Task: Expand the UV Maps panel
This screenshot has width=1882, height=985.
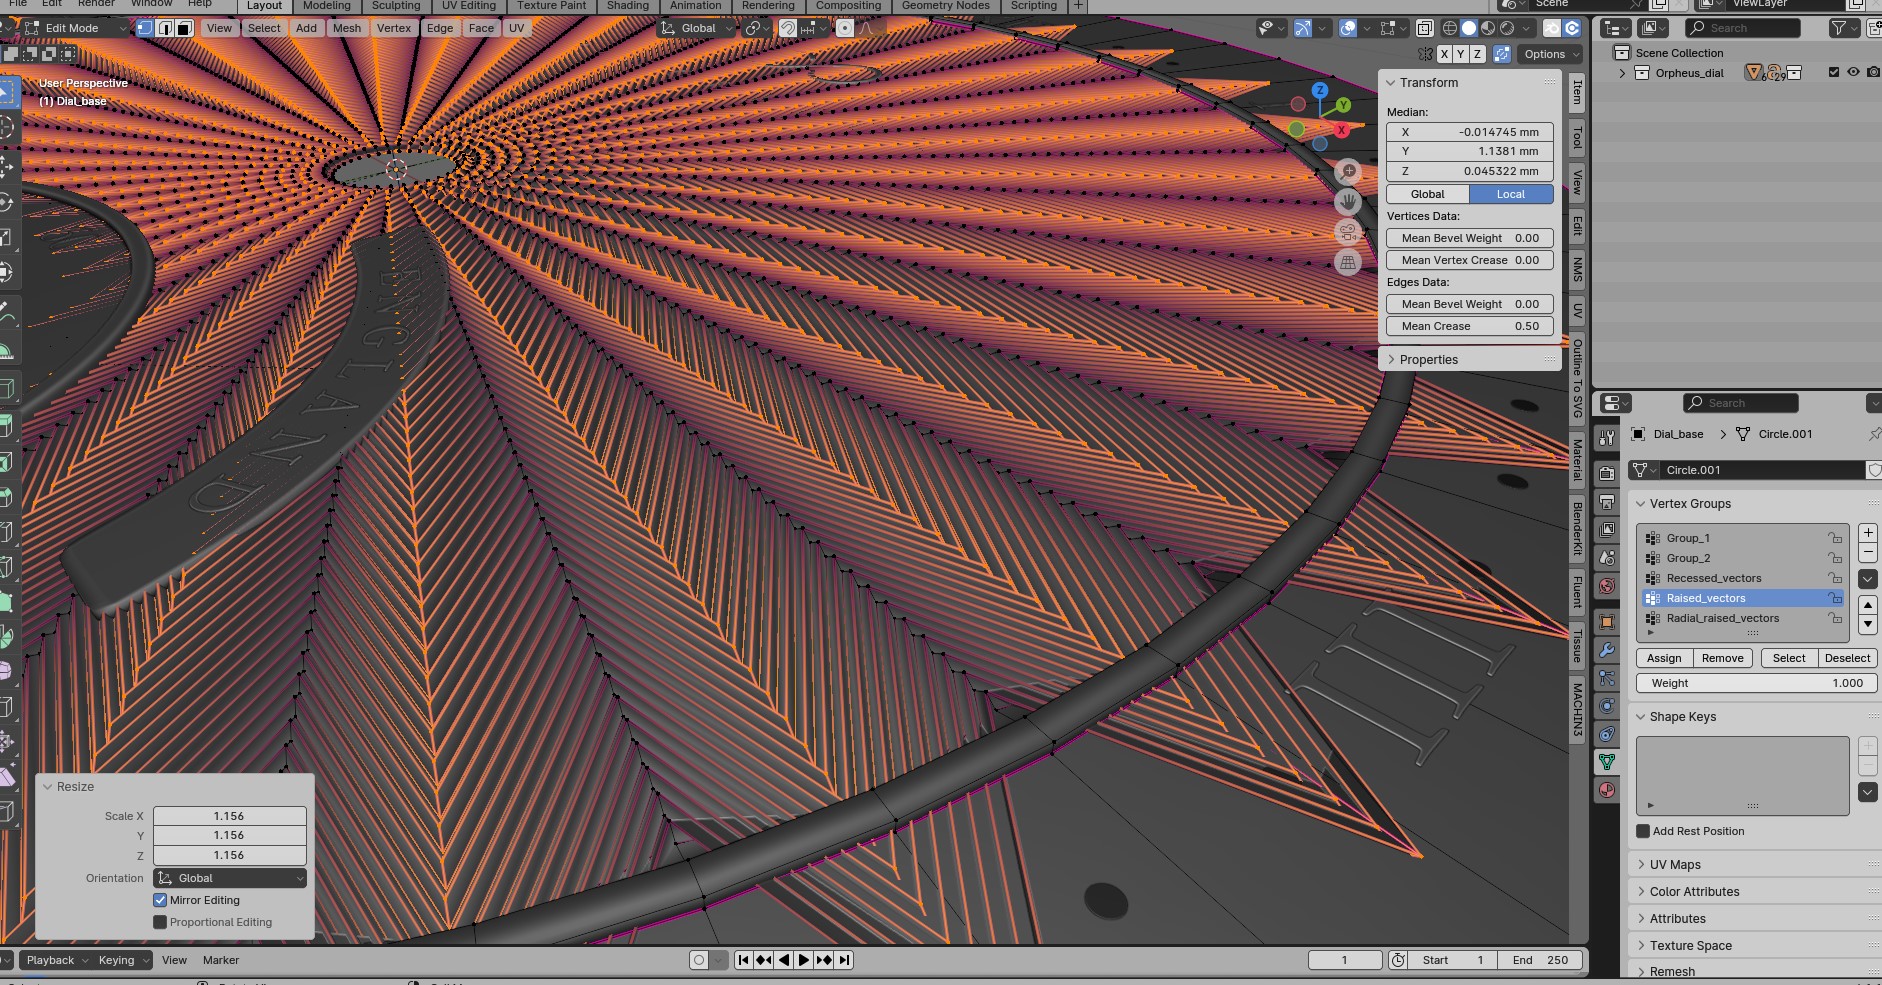Action: pyautogui.click(x=1675, y=865)
